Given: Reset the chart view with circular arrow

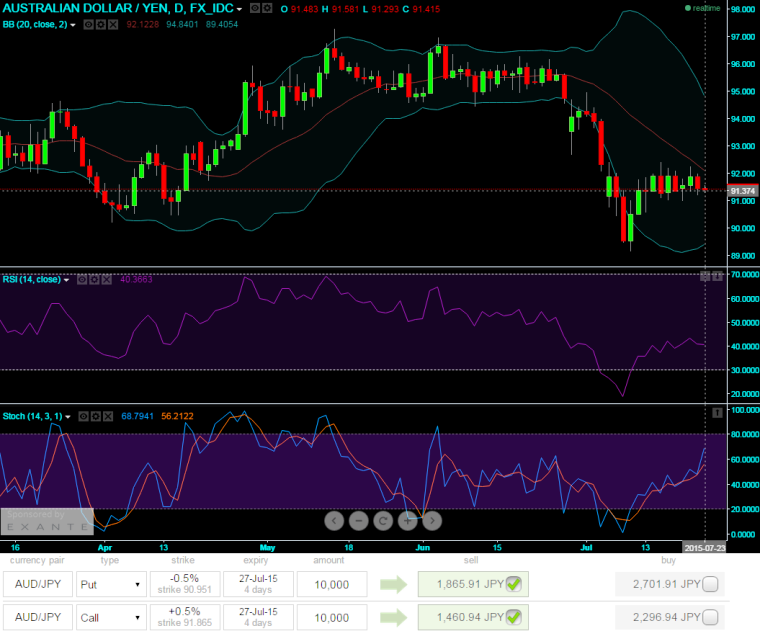Looking at the screenshot, I should click(382, 520).
